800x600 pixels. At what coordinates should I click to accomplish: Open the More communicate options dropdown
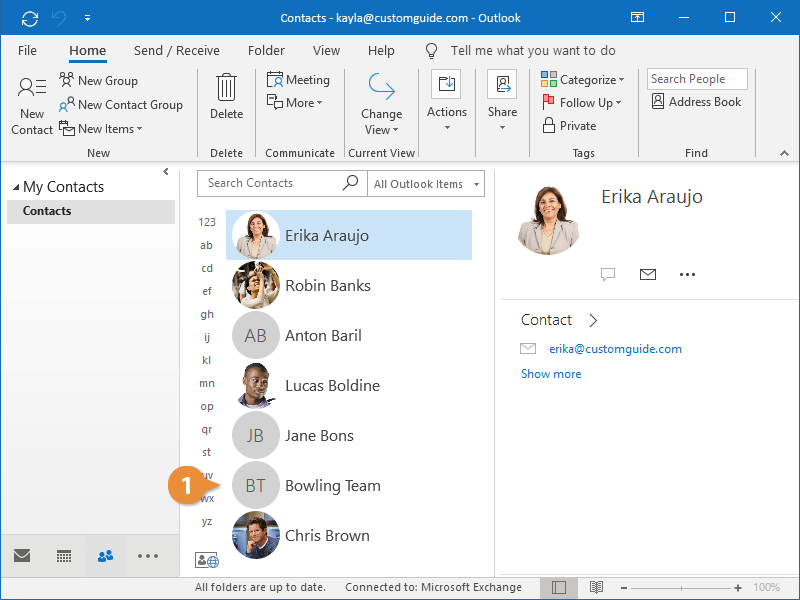click(x=295, y=103)
